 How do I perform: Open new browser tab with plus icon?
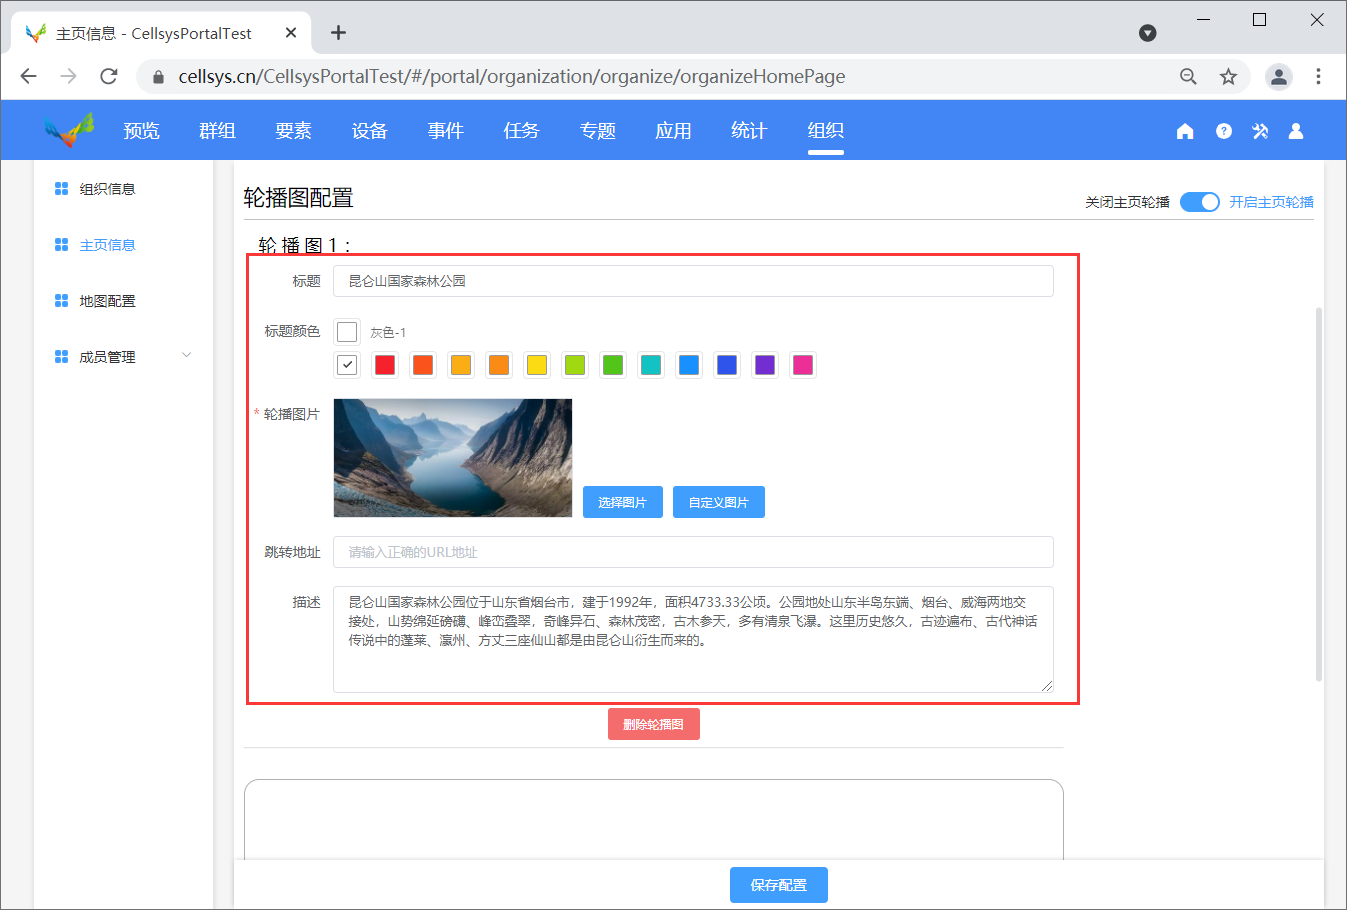tap(338, 33)
